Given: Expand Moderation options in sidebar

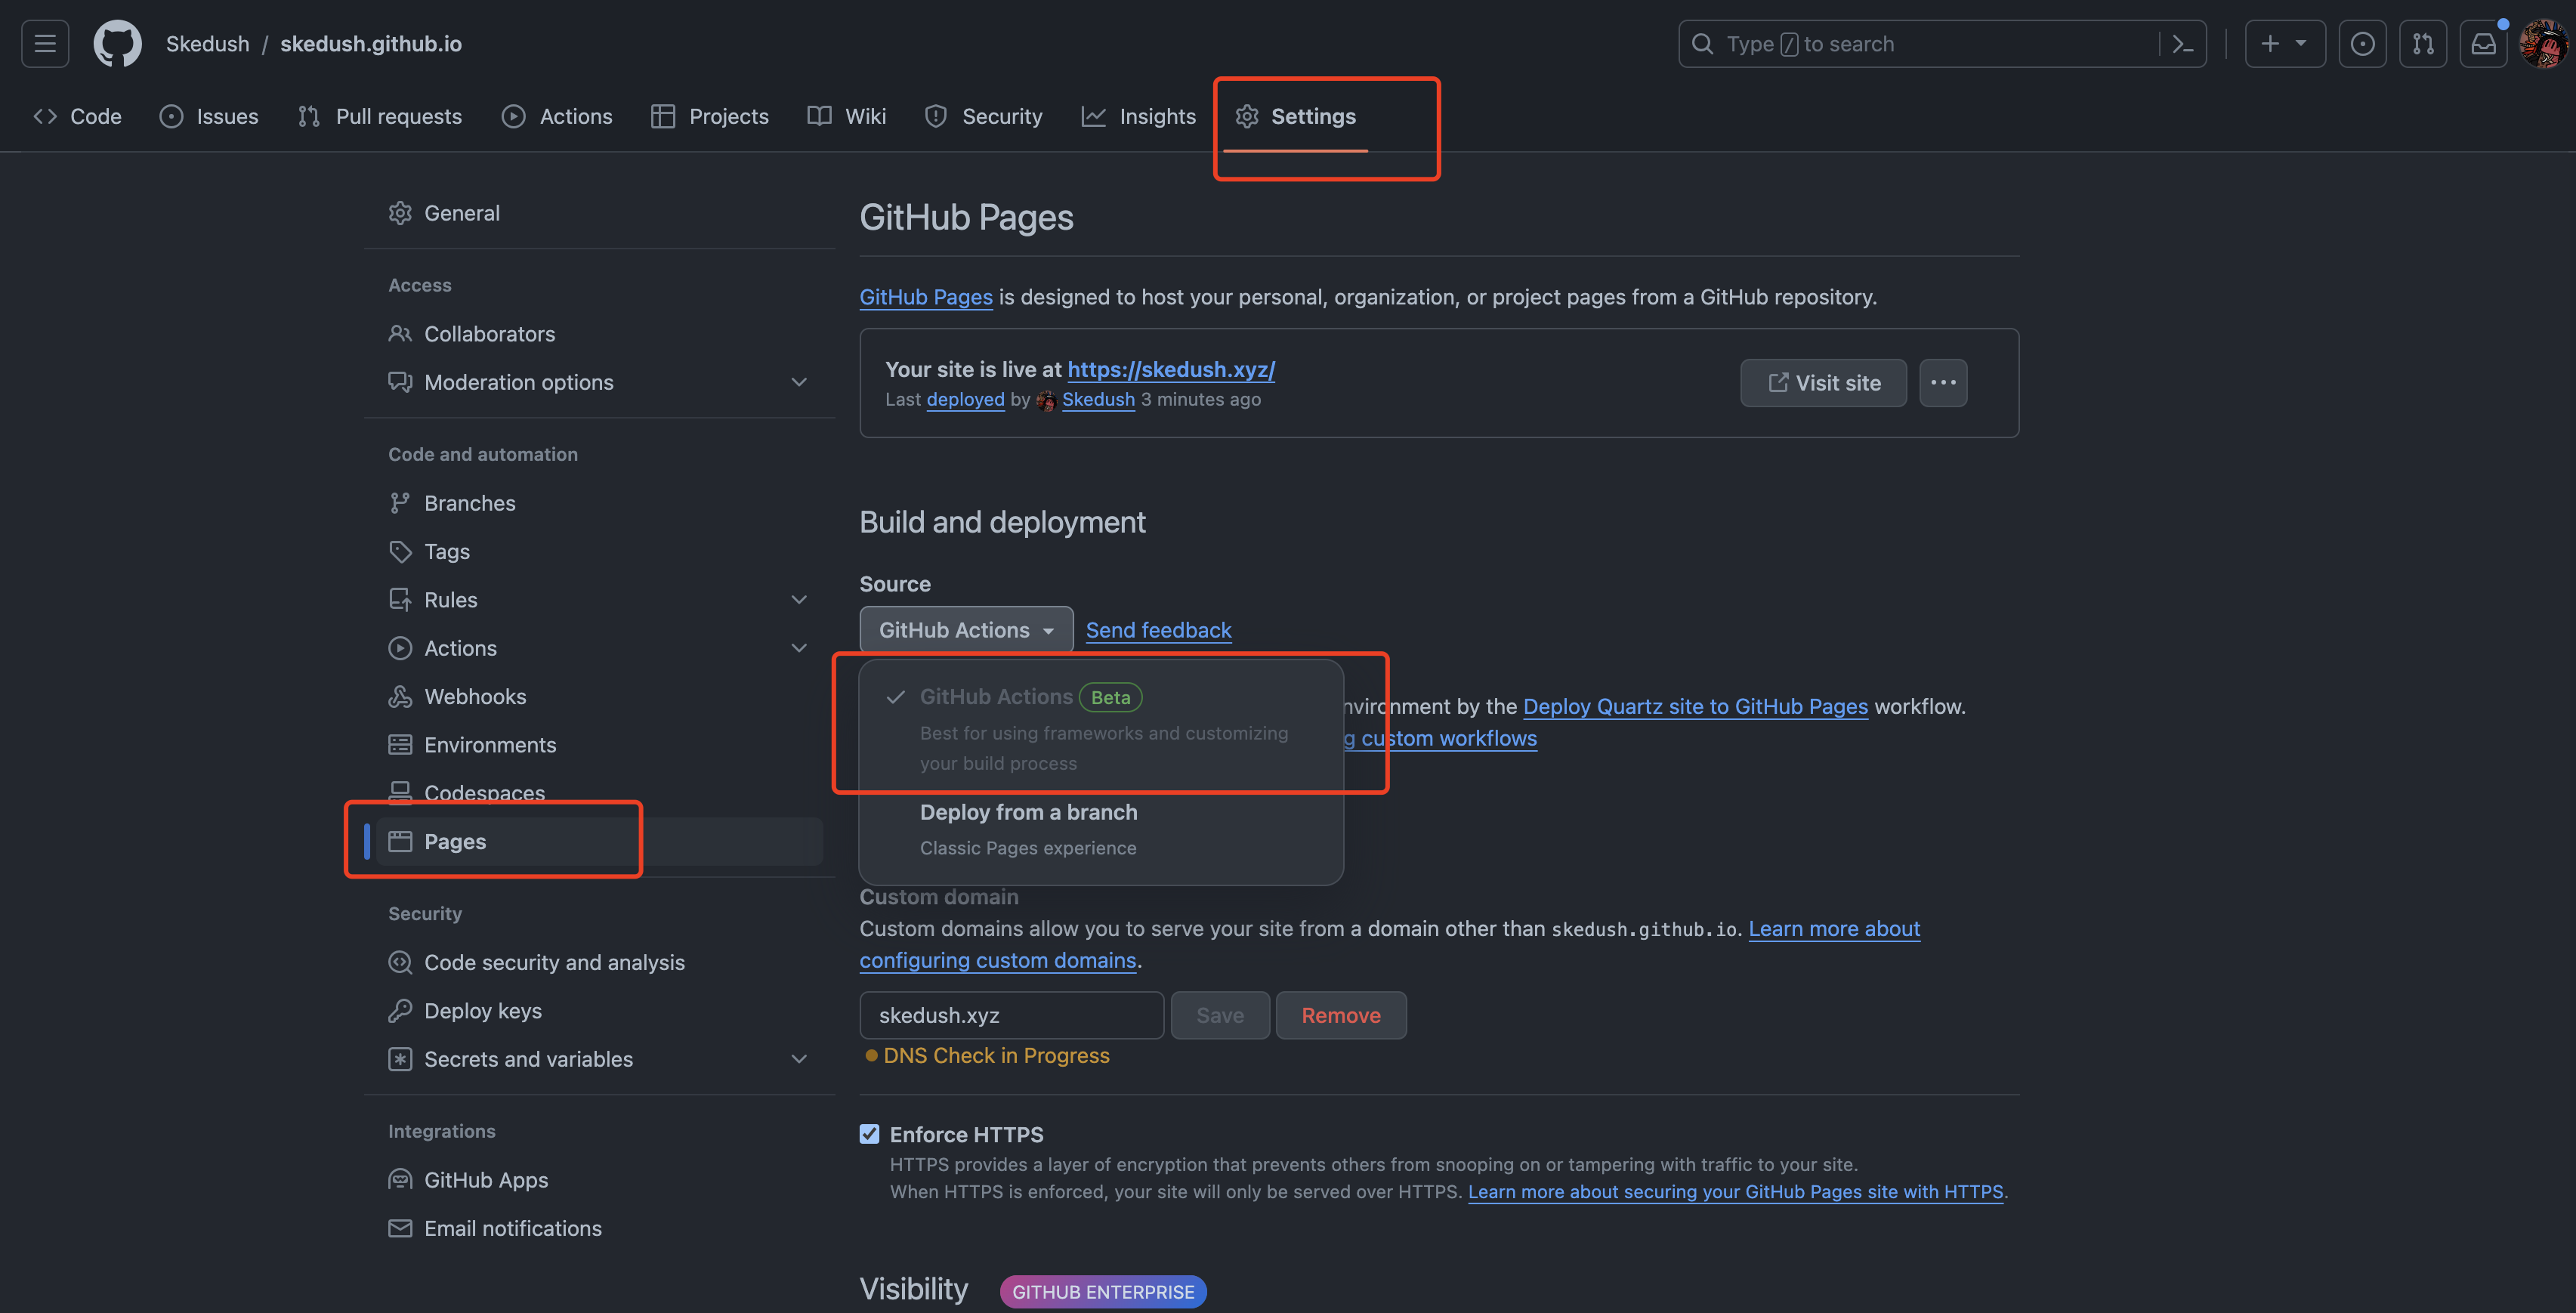Looking at the screenshot, I should click(x=798, y=382).
